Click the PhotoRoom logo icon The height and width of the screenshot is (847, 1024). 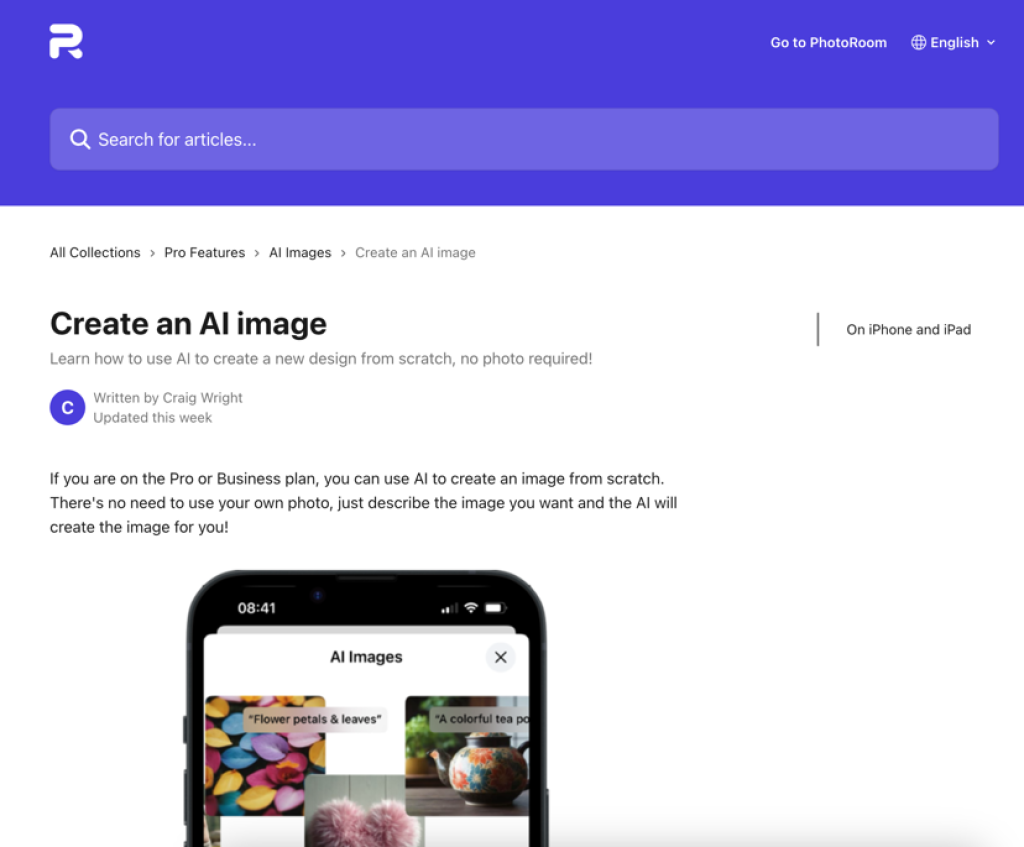click(x=66, y=42)
